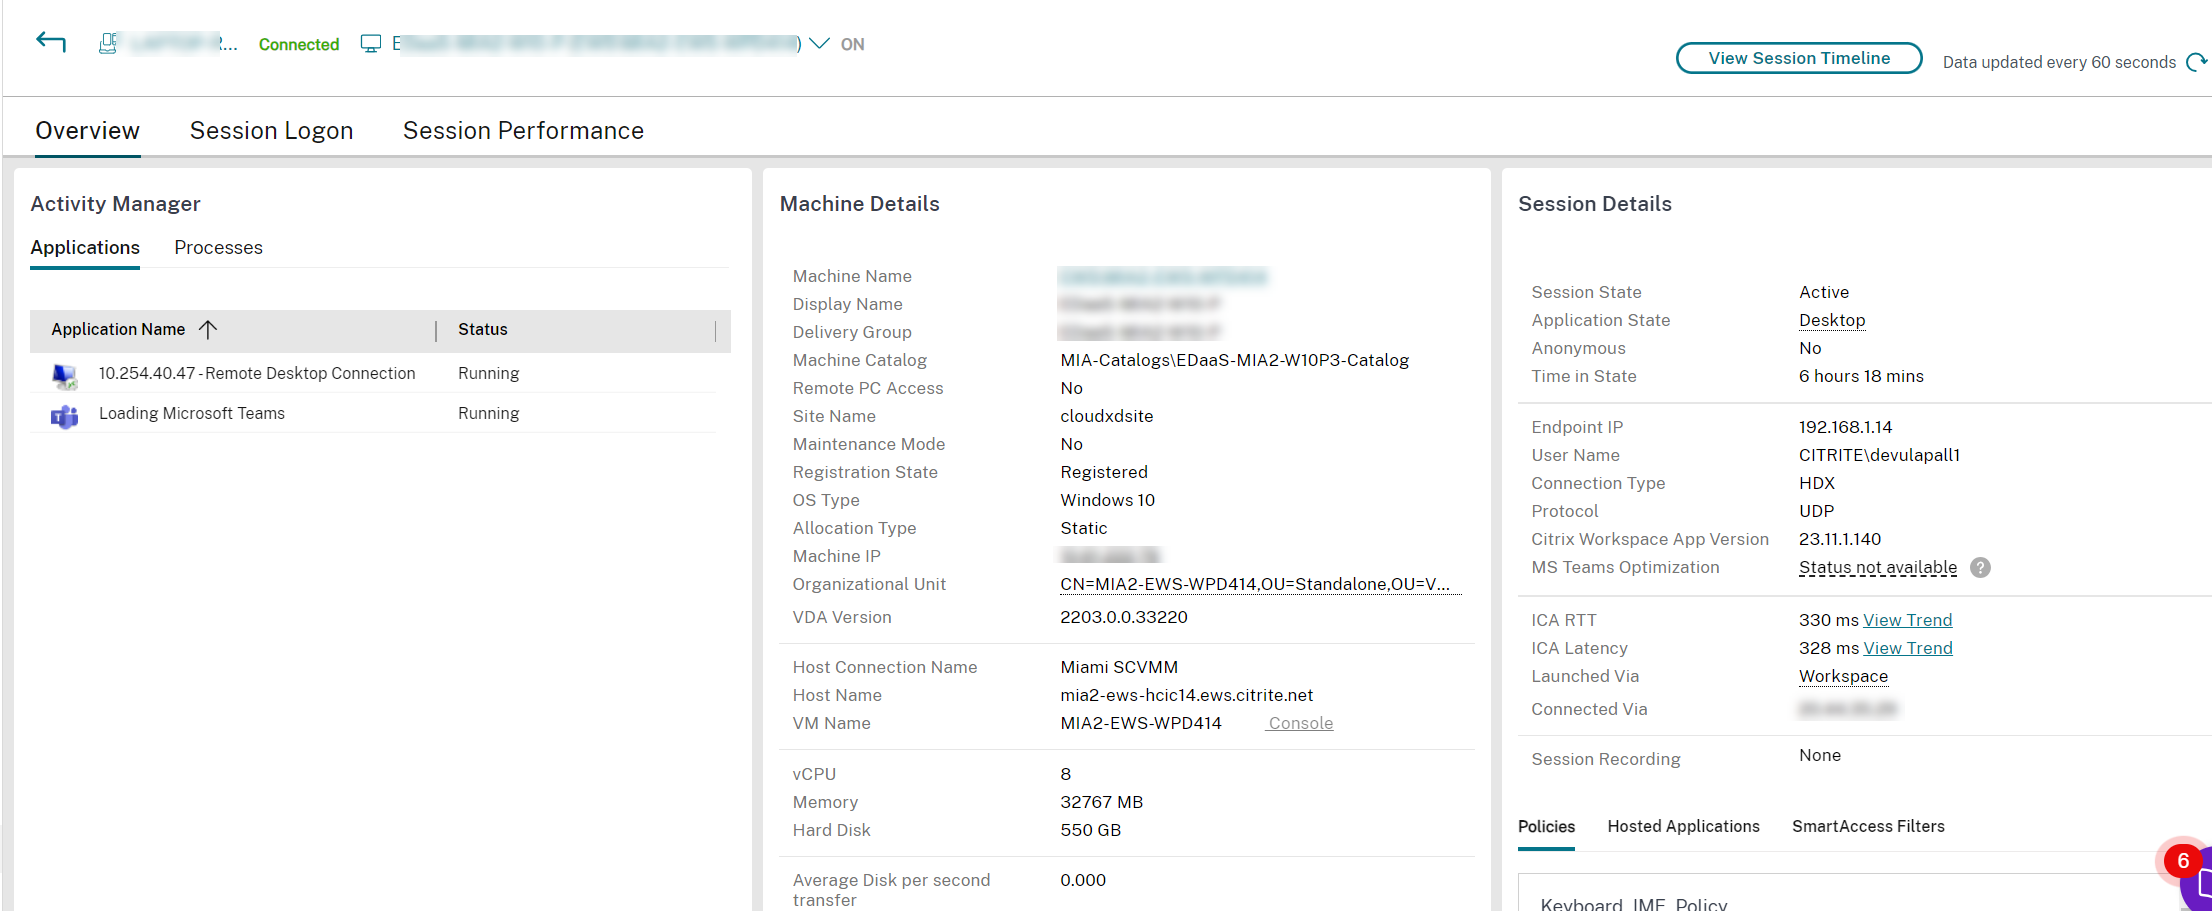Sort by Application Name arrow icon
Image resolution: width=2212 pixels, height=911 pixels.
(x=208, y=329)
